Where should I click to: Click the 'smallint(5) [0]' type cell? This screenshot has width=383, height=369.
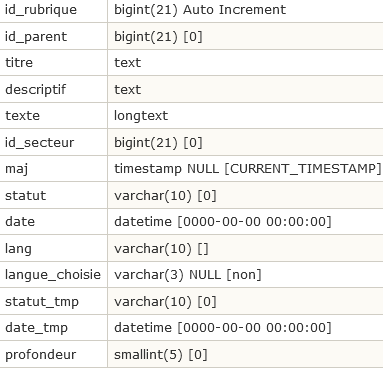click(x=245, y=354)
